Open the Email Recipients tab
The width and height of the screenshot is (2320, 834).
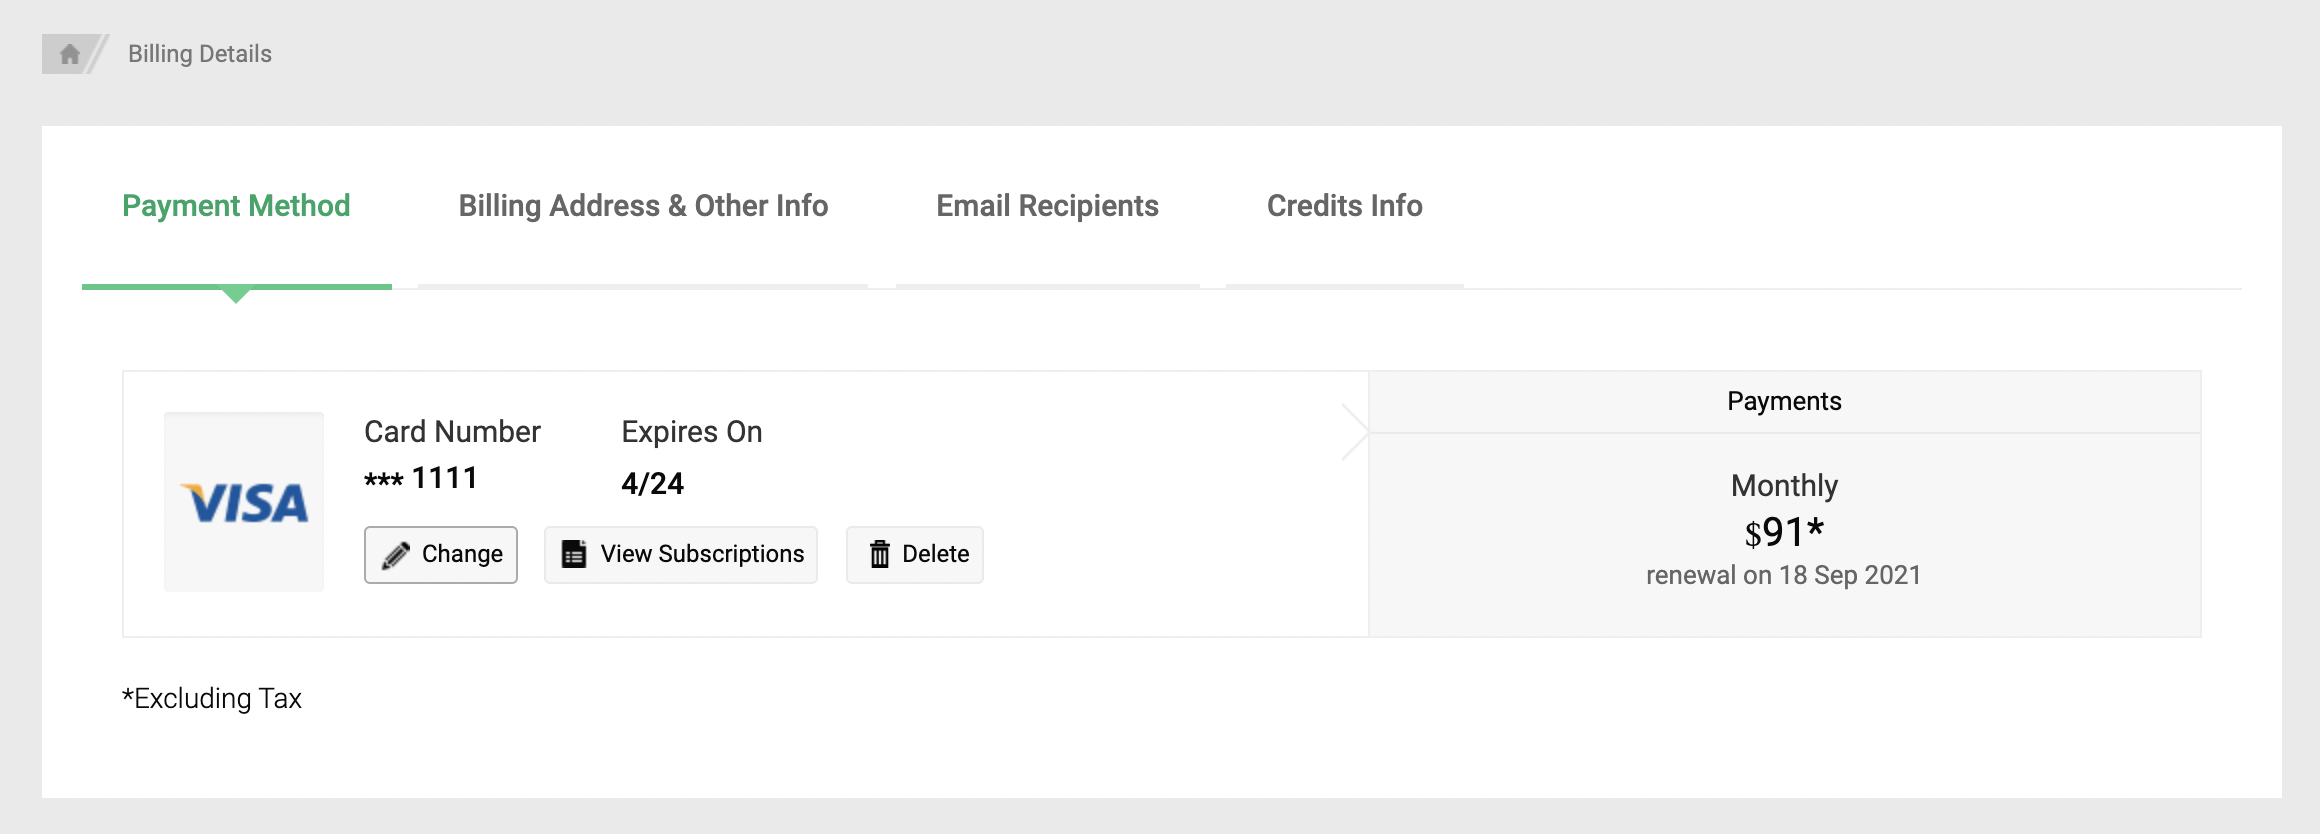[1047, 206]
